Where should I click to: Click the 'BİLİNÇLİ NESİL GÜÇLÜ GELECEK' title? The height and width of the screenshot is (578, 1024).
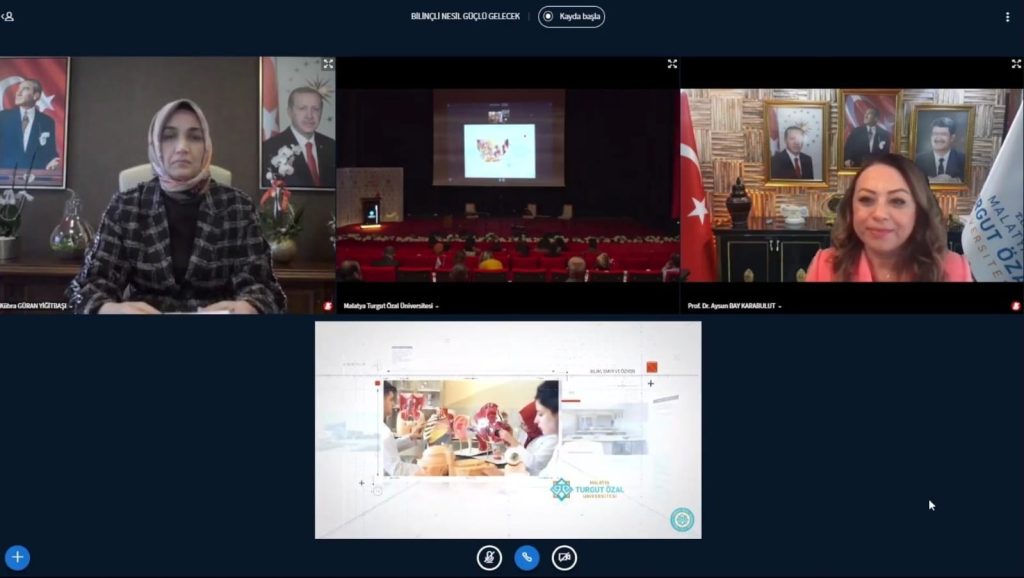(465, 17)
